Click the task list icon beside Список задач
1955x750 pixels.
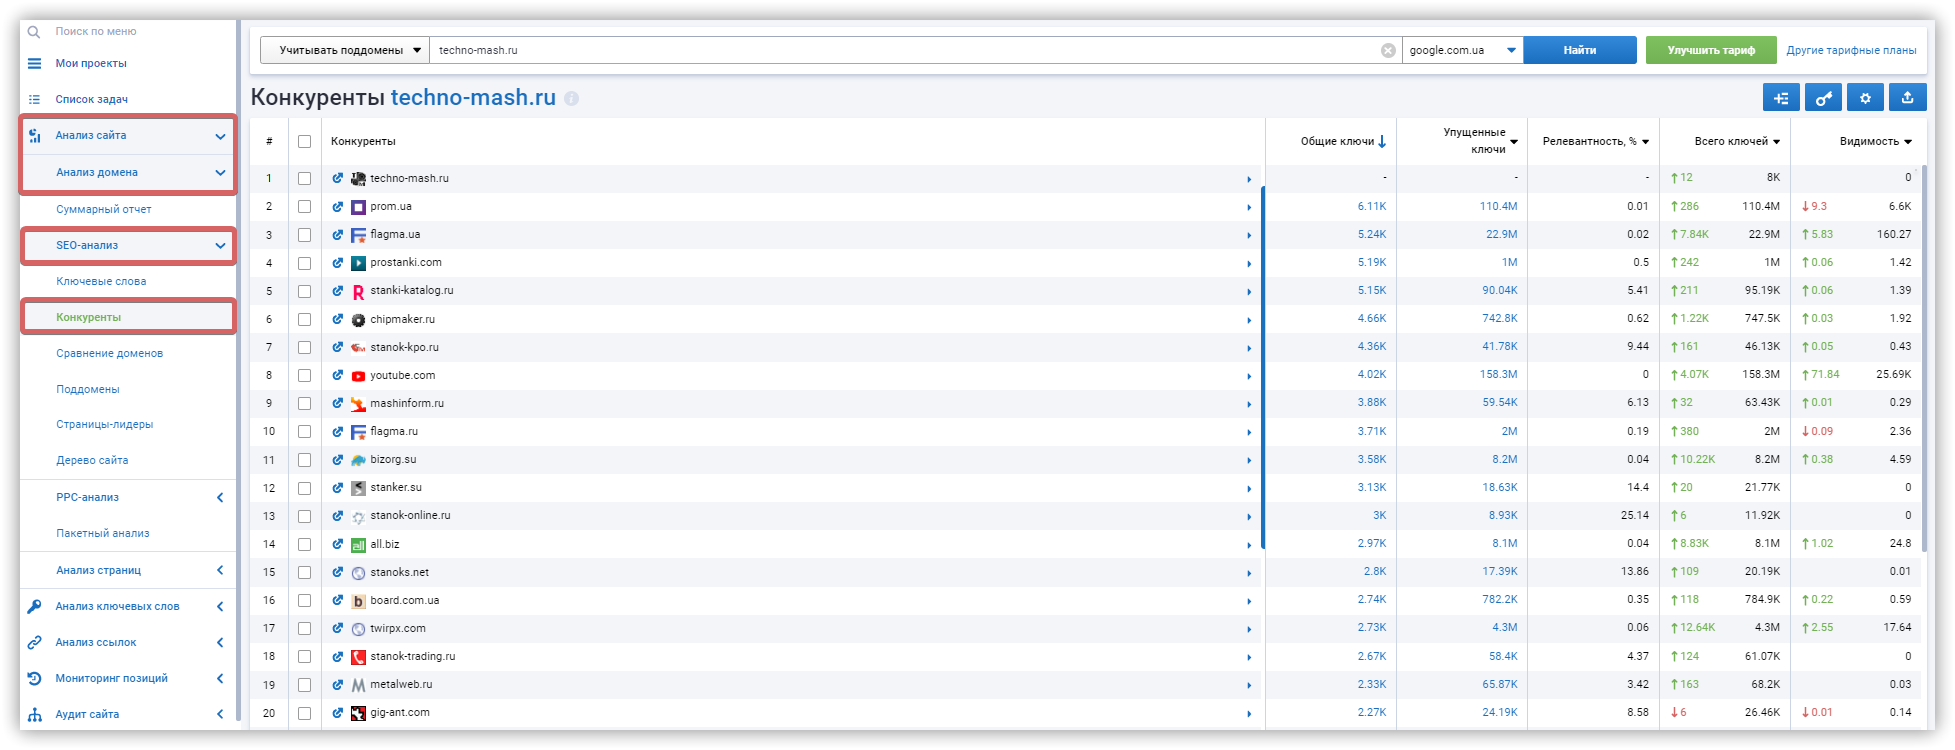34,99
